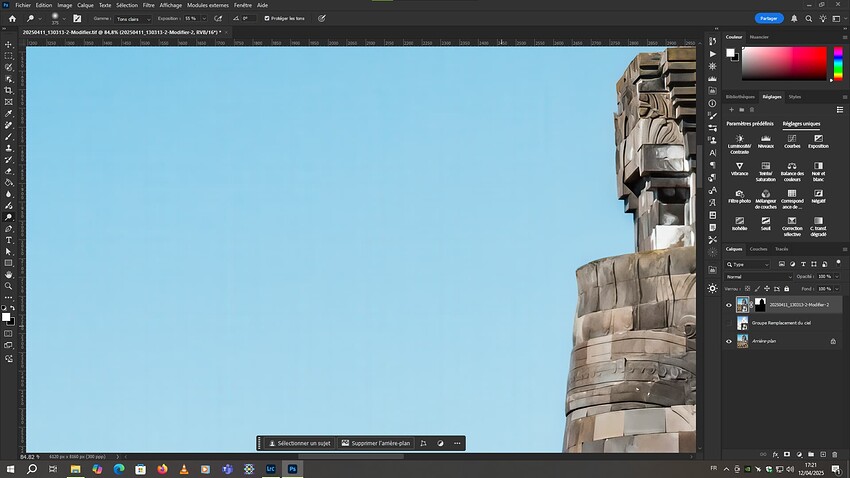The width and height of the screenshot is (850, 478).
Task: Click the Filtre photo adjustment icon
Action: (x=740, y=193)
